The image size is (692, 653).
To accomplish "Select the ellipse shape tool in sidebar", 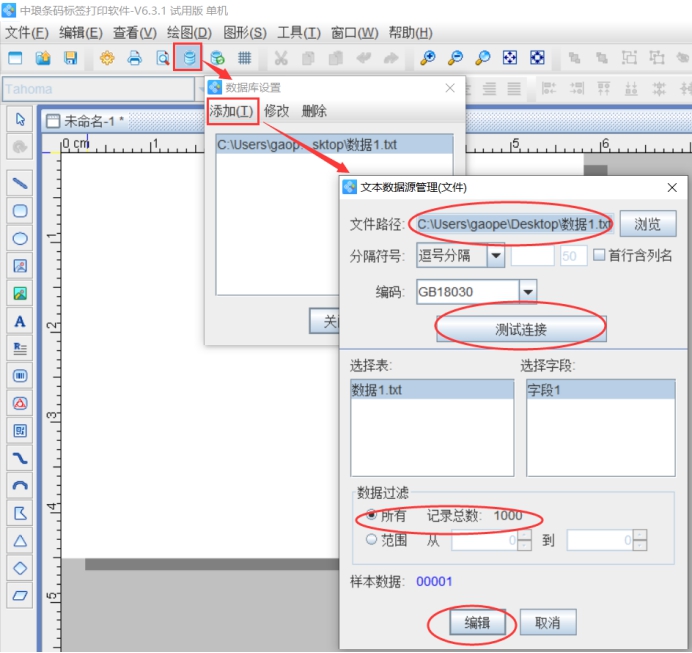I will click(x=19, y=238).
